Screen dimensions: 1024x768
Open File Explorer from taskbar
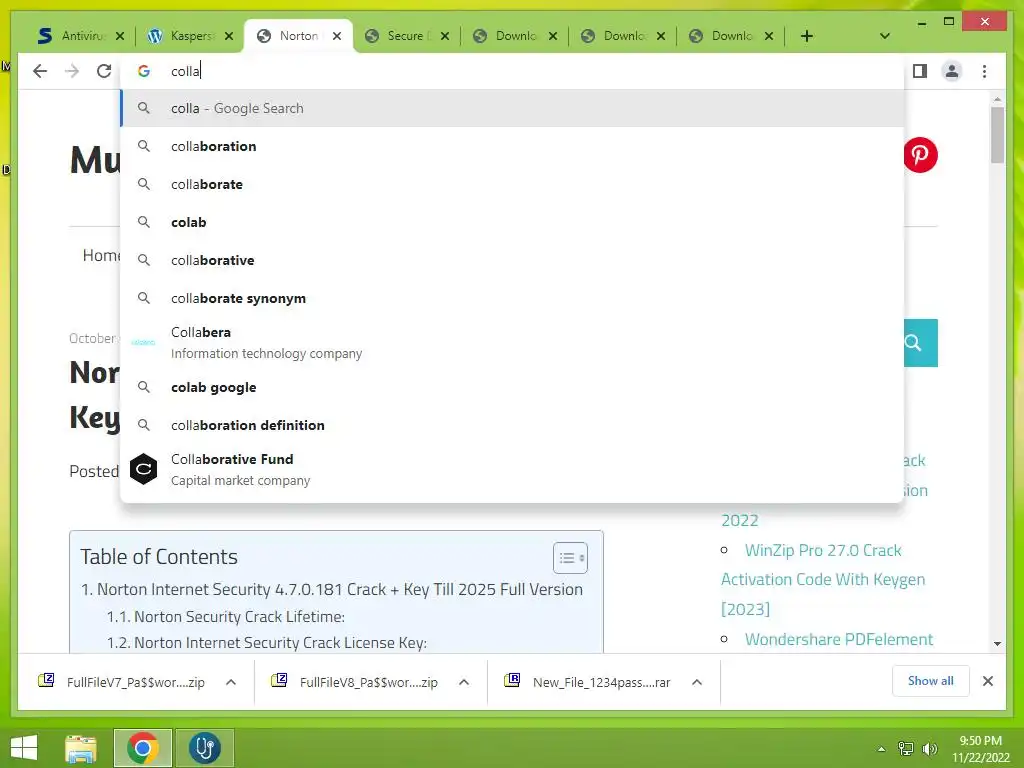point(80,748)
